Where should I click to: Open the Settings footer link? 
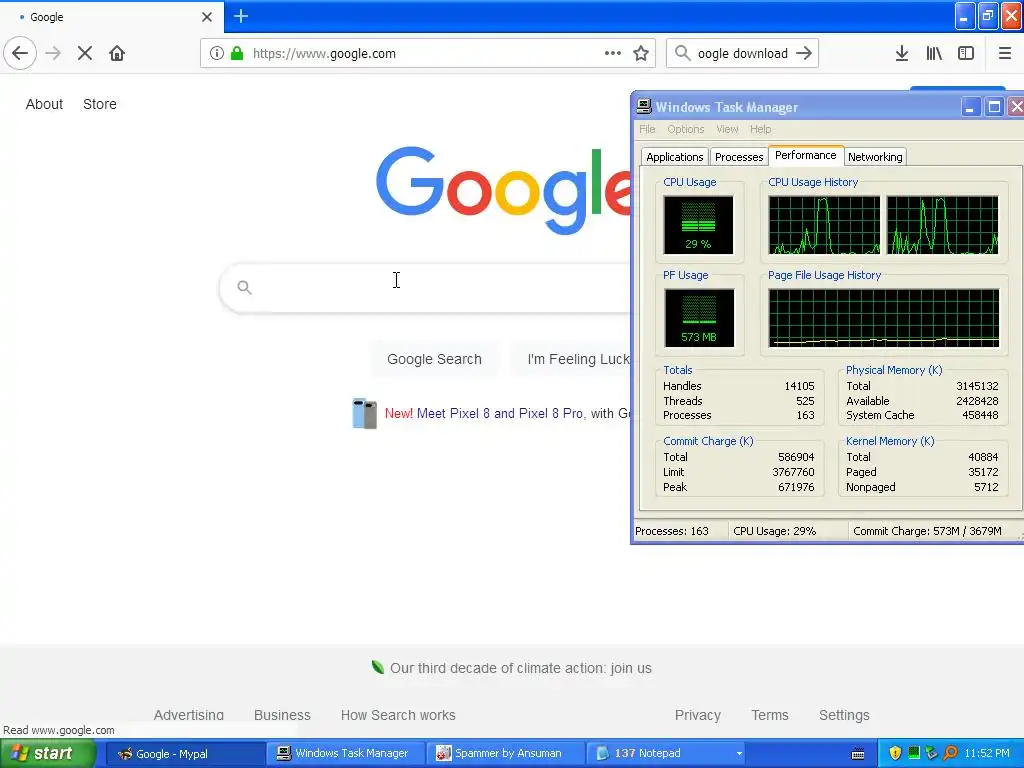click(x=844, y=714)
